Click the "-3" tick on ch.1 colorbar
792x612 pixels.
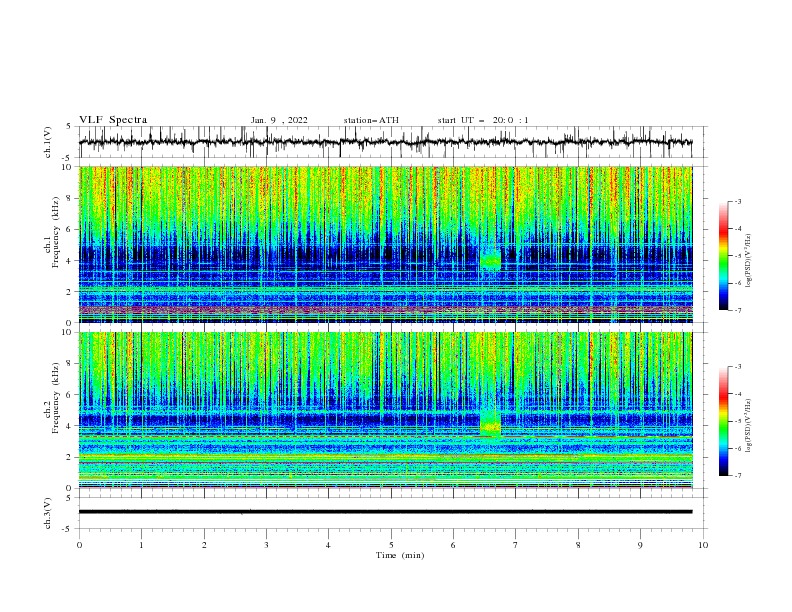tap(738, 201)
